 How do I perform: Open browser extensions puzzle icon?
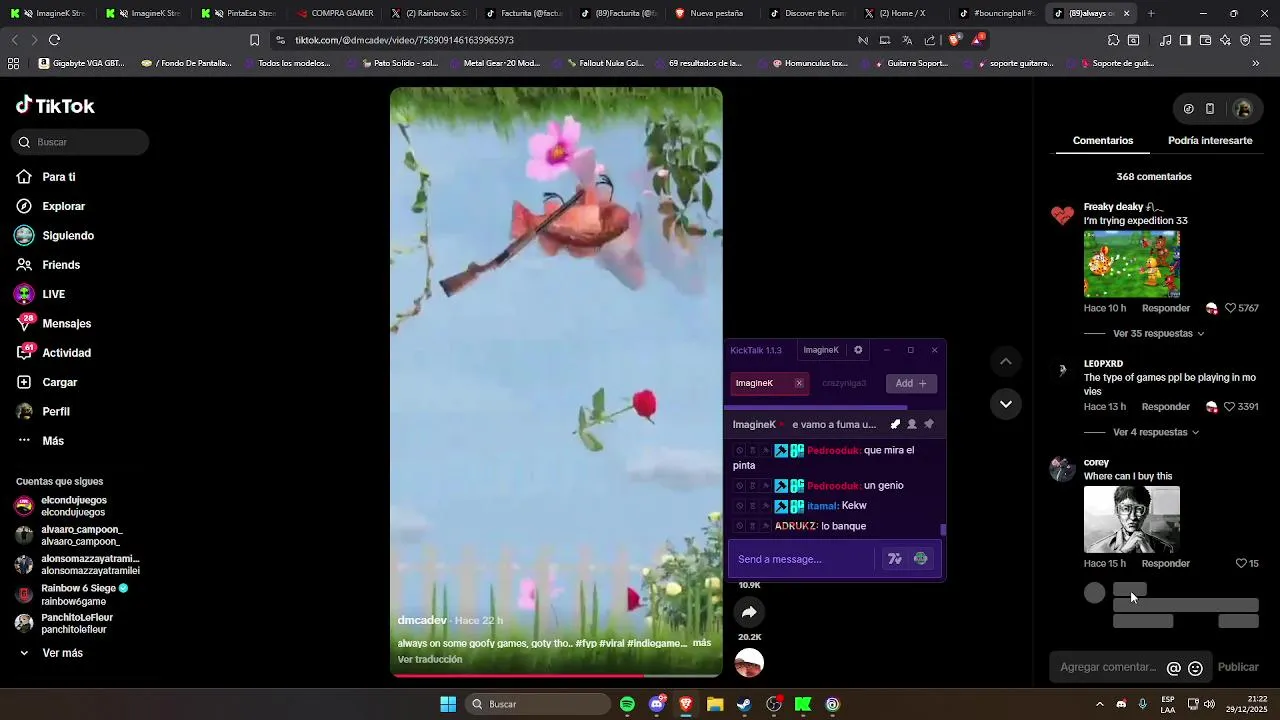[1113, 40]
